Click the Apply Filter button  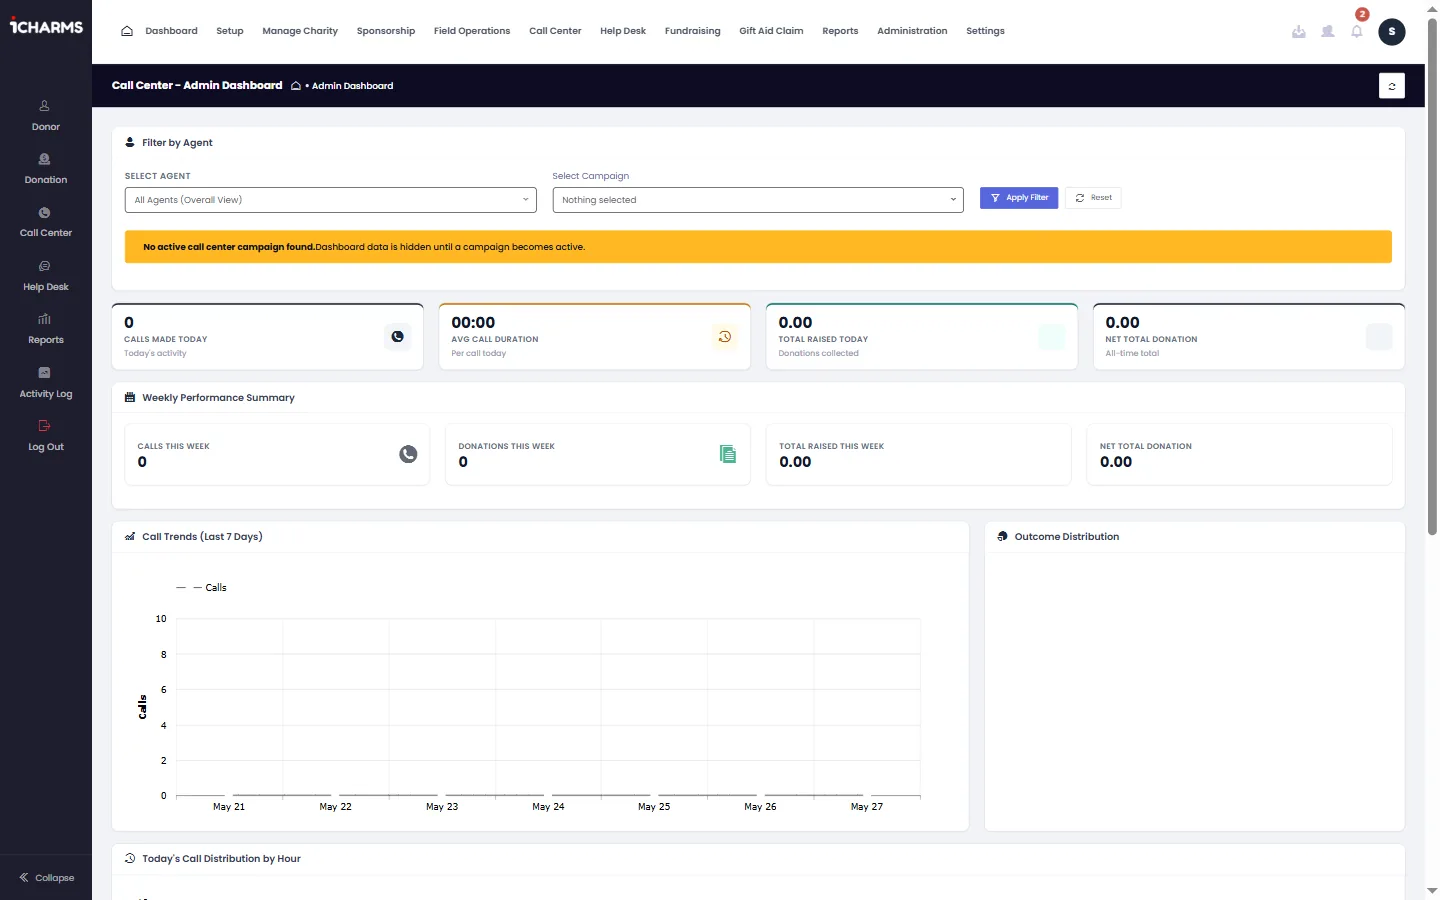pyautogui.click(x=1019, y=198)
